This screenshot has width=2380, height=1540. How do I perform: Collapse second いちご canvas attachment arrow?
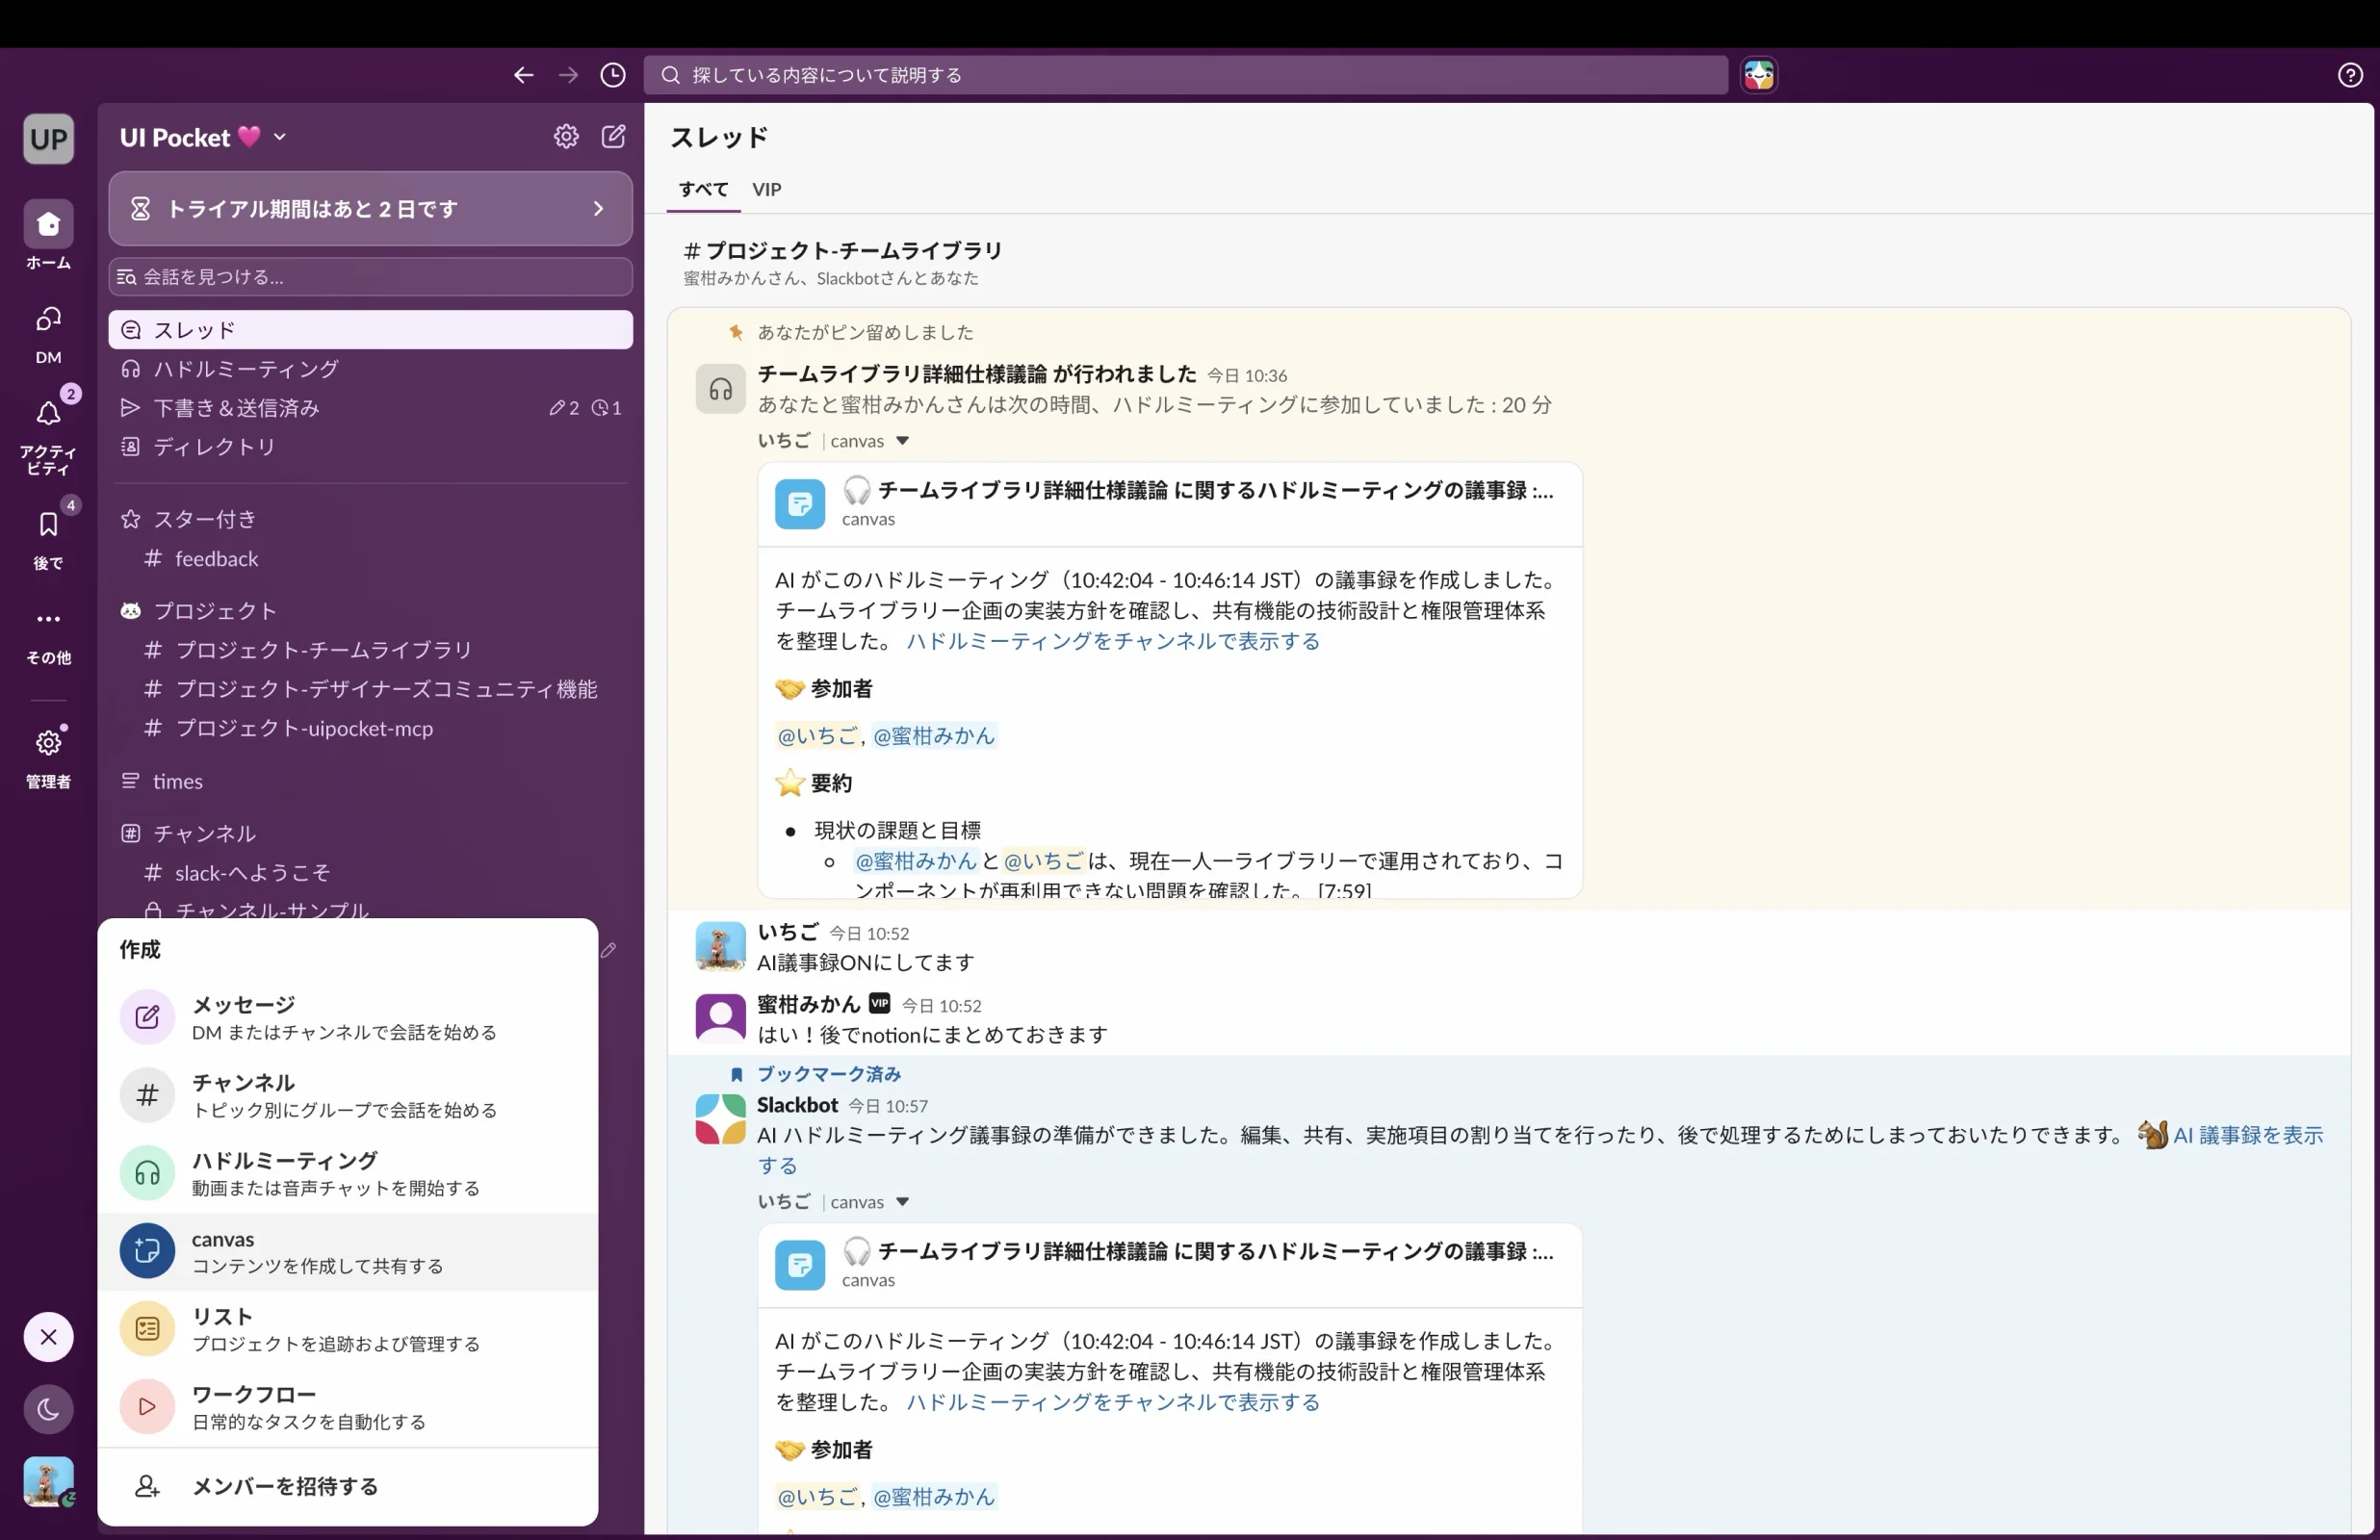pos(902,1202)
